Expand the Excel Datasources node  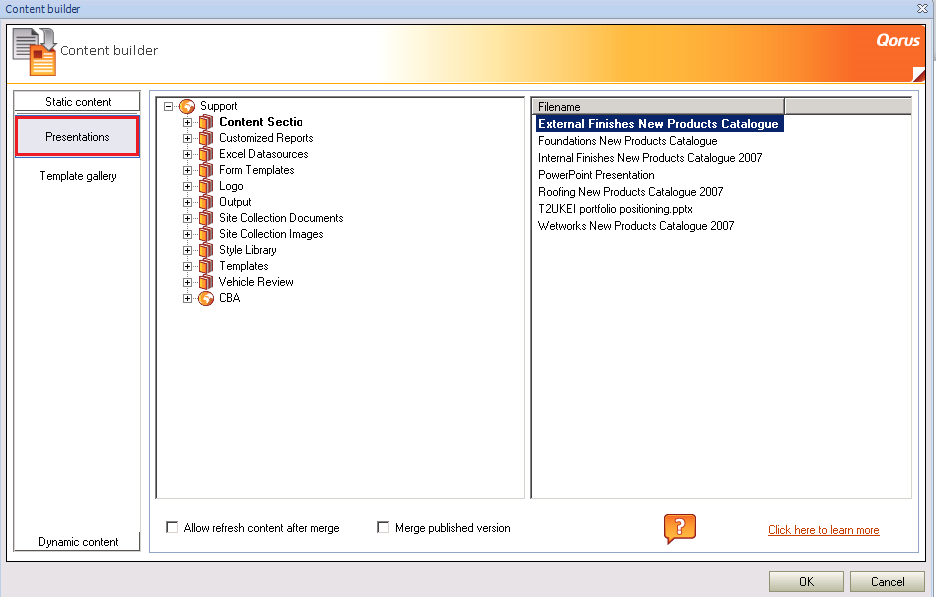187,155
